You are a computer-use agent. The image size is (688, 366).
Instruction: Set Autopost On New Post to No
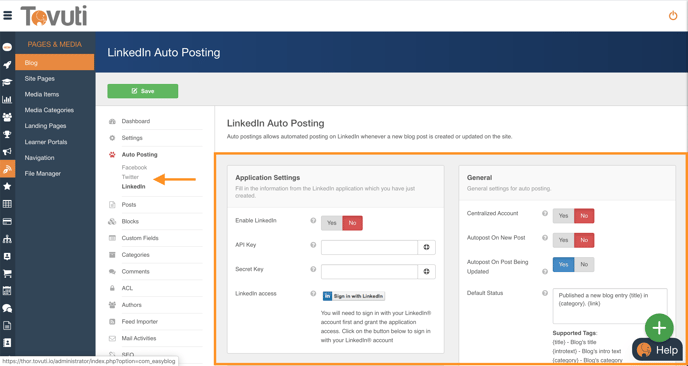[584, 240]
